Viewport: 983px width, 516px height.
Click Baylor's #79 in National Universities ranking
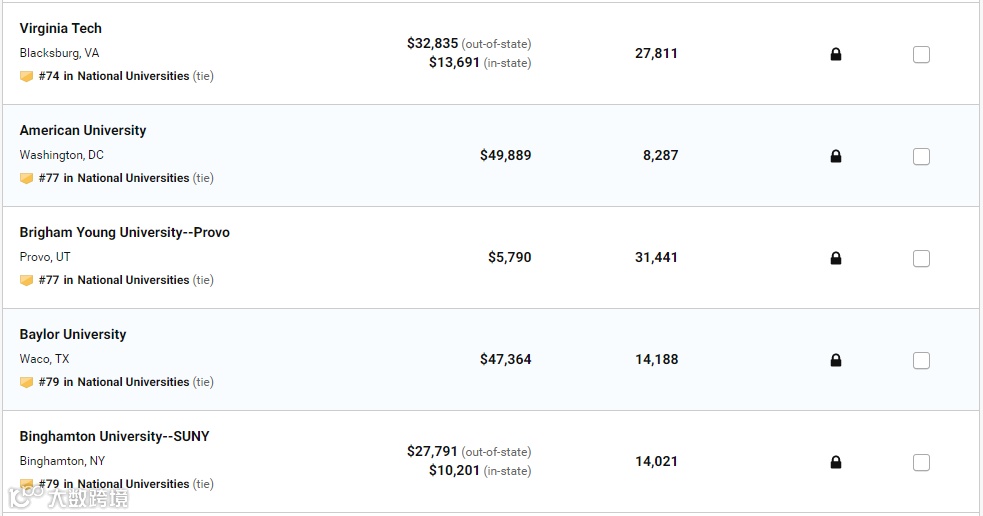(x=114, y=382)
